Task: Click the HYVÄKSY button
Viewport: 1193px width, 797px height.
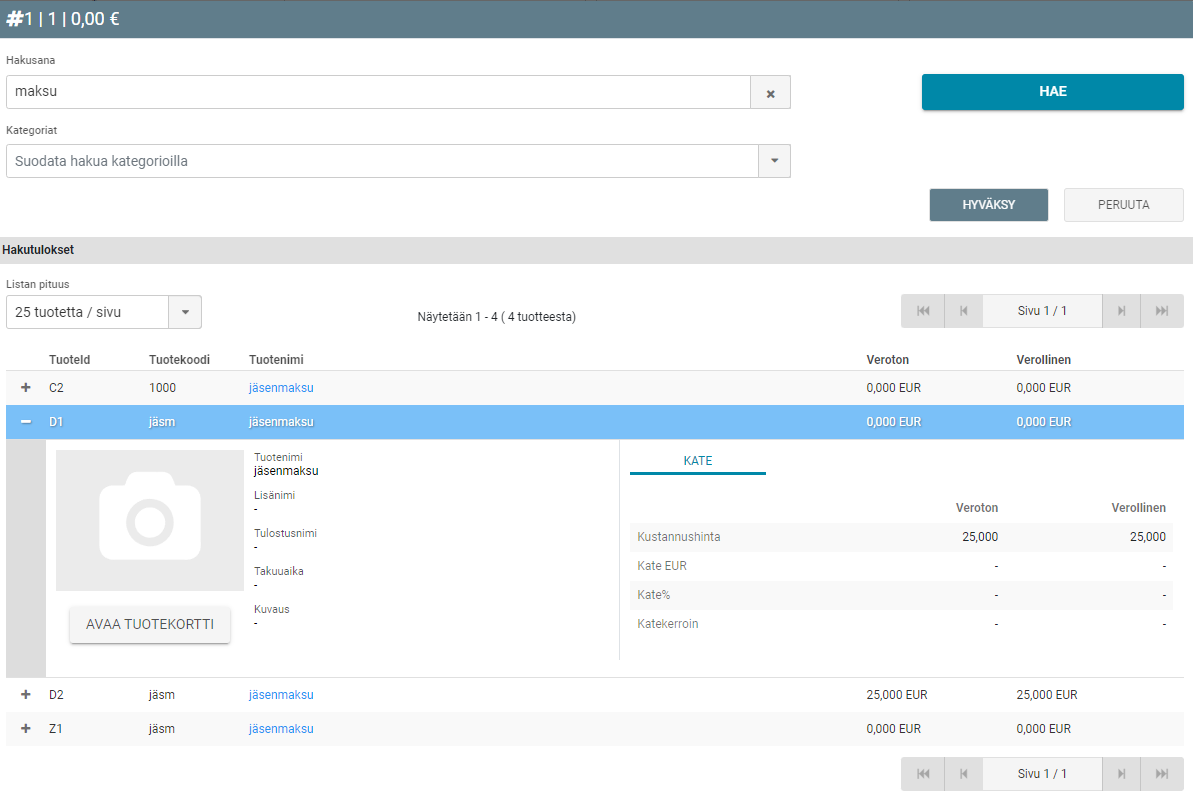Action: tap(988, 205)
